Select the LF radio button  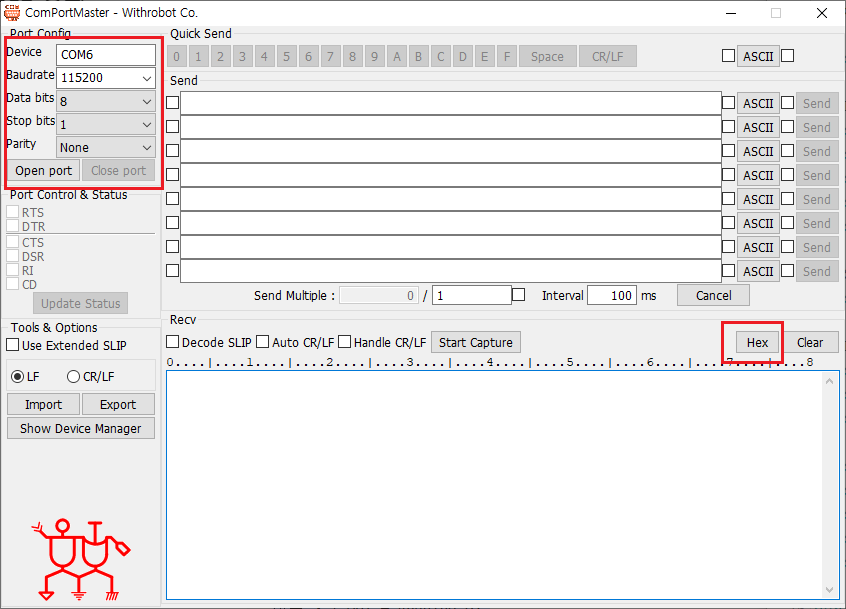(x=18, y=377)
